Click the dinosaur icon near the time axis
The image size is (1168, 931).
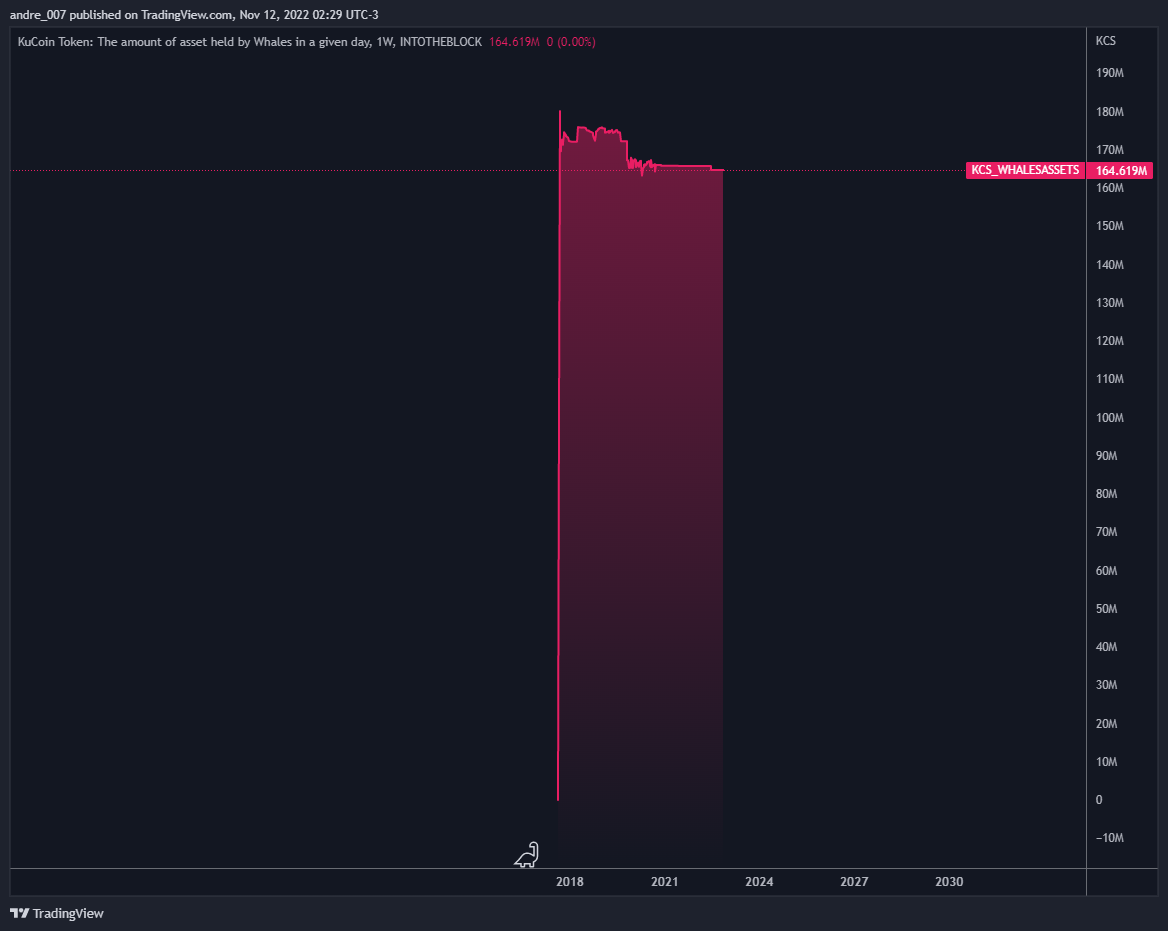[x=527, y=855]
